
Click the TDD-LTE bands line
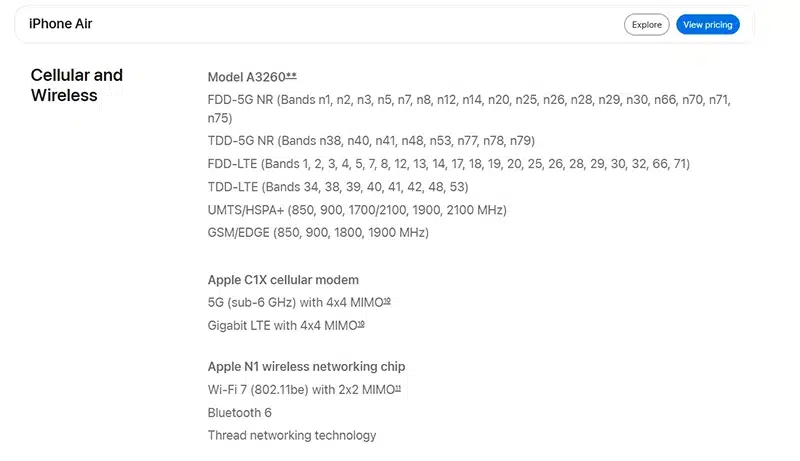click(x=338, y=187)
